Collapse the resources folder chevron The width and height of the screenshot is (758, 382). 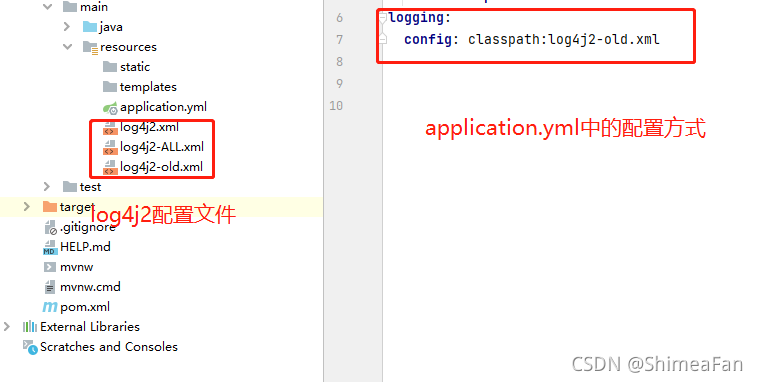[x=68, y=46]
